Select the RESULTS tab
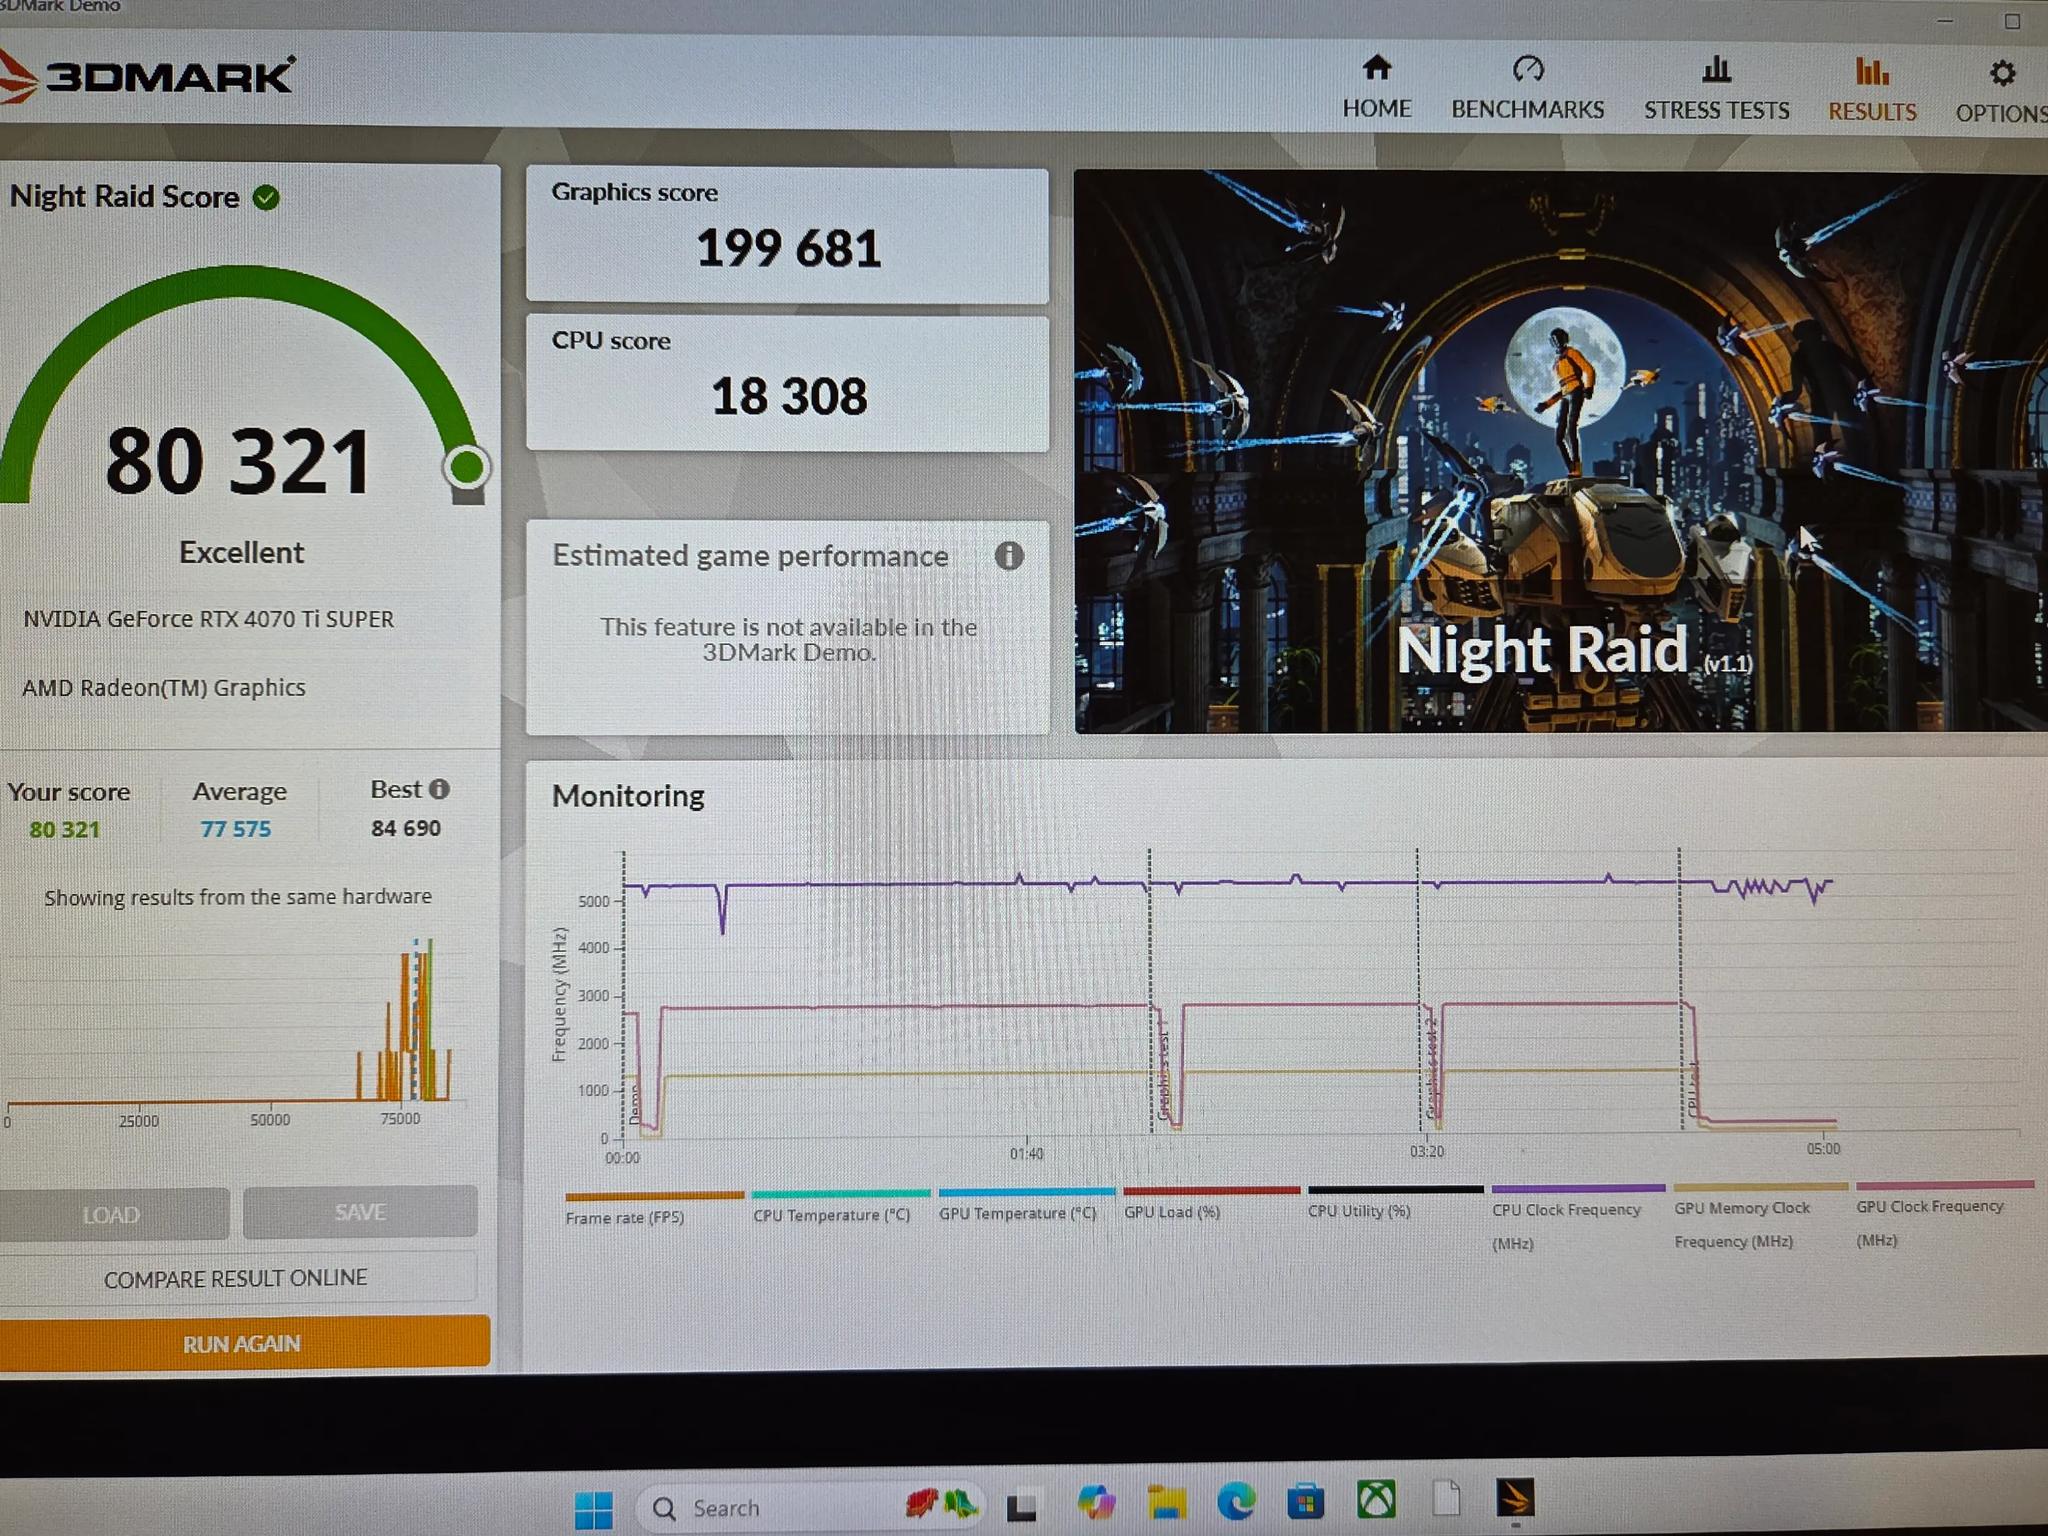The image size is (2048, 1536). point(1872,90)
